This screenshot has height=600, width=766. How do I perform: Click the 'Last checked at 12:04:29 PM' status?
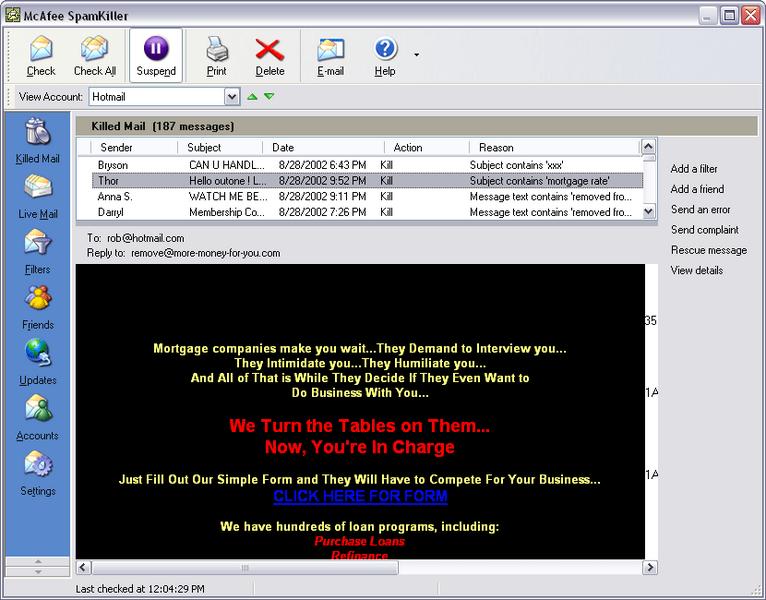pos(140,589)
